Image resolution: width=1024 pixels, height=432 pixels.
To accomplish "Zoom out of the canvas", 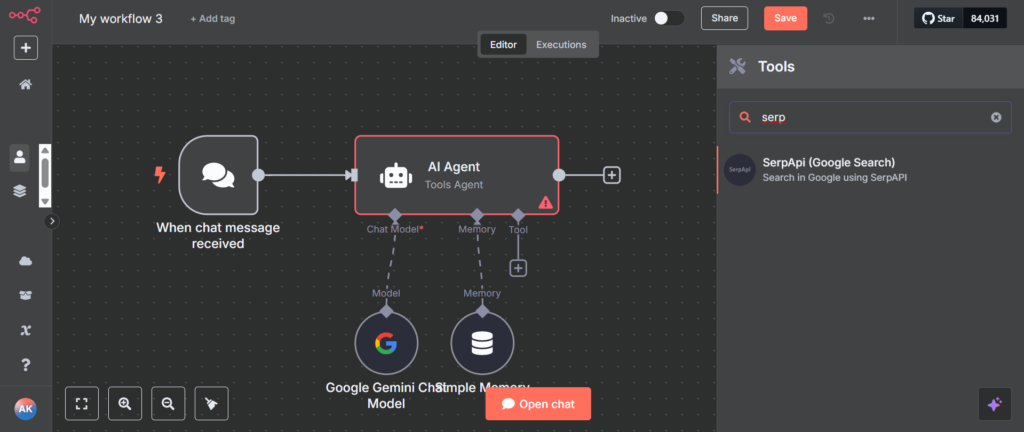I will (168, 403).
